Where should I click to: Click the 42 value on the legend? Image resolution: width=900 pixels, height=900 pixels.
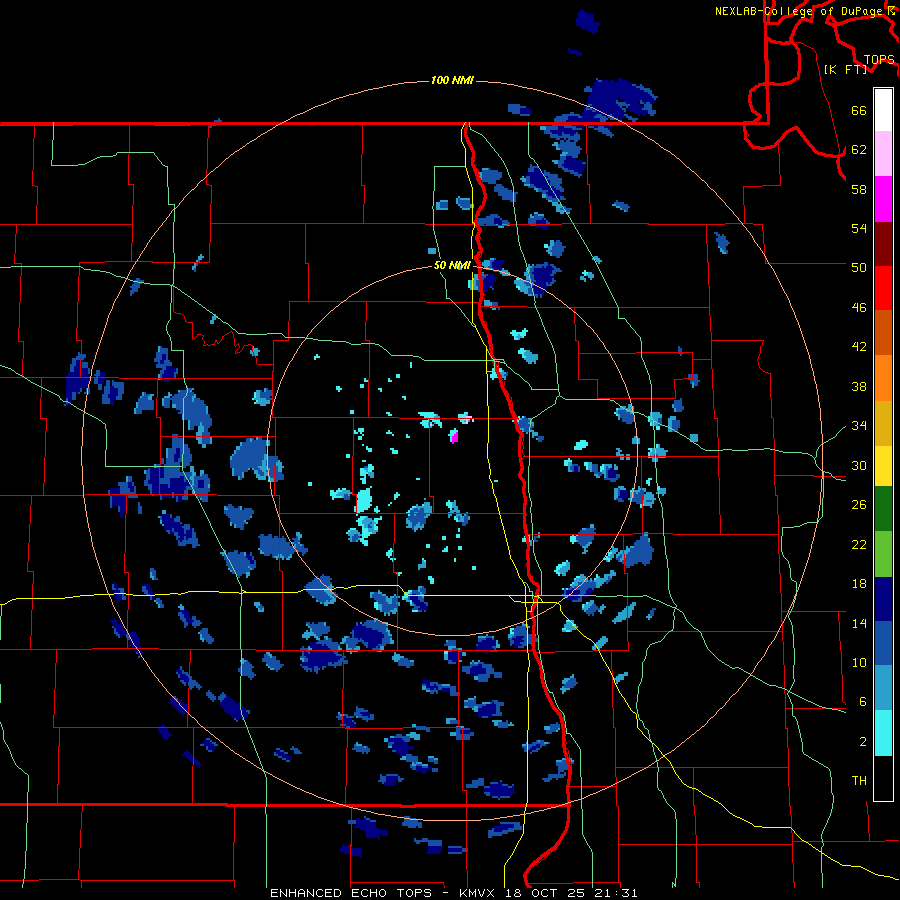[859, 347]
